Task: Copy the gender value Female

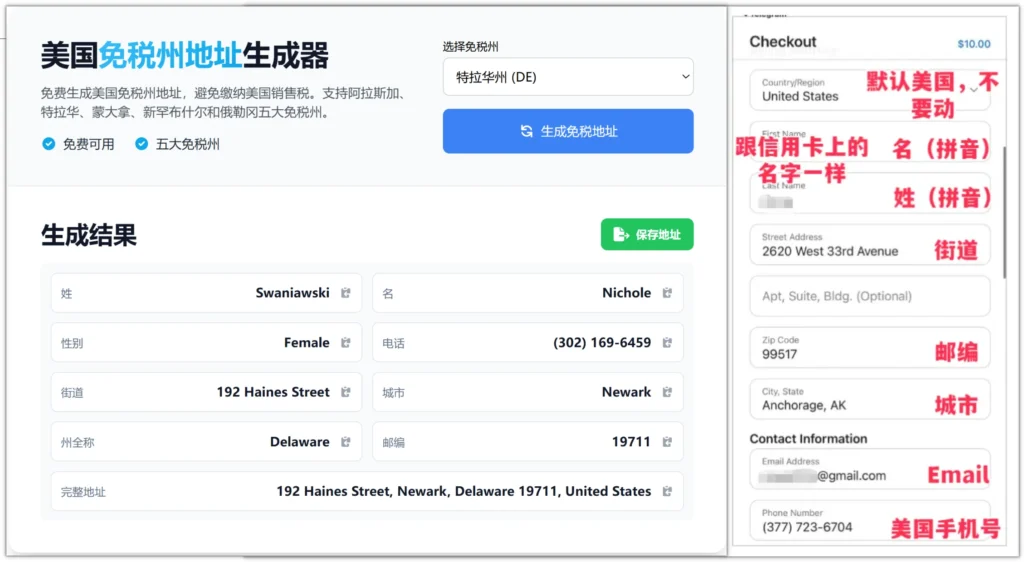Action: coord(346,343)
